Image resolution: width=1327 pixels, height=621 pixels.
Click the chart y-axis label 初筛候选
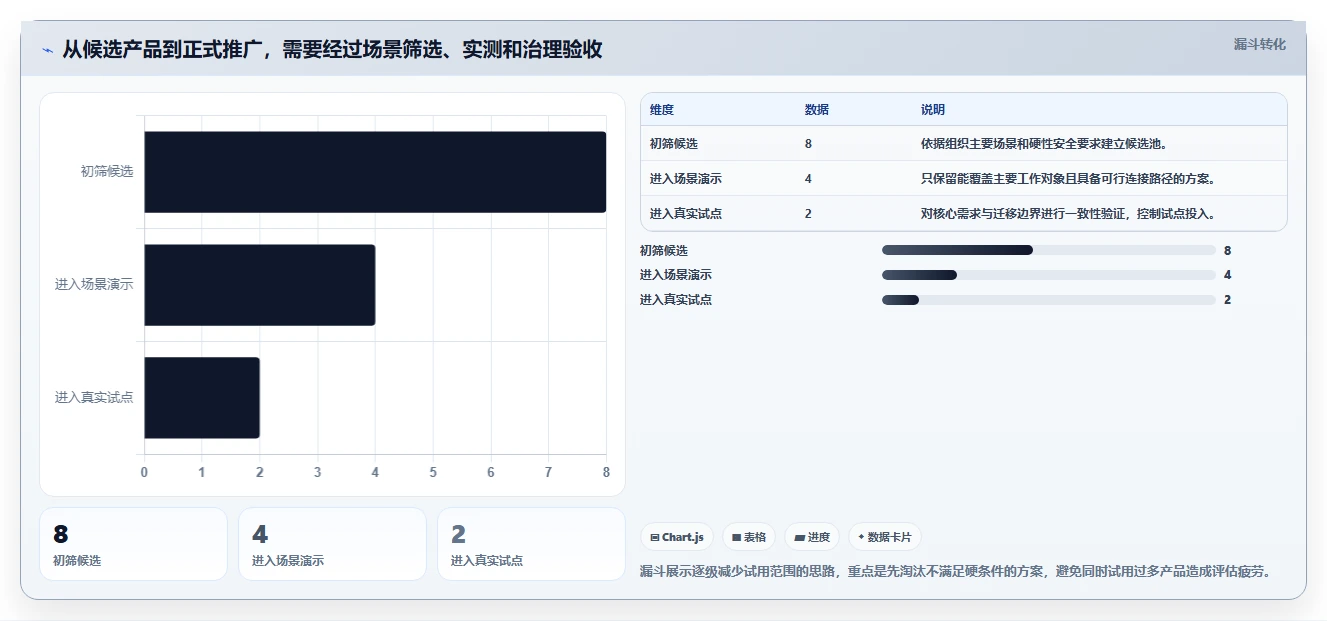click(x=107, y=172)
